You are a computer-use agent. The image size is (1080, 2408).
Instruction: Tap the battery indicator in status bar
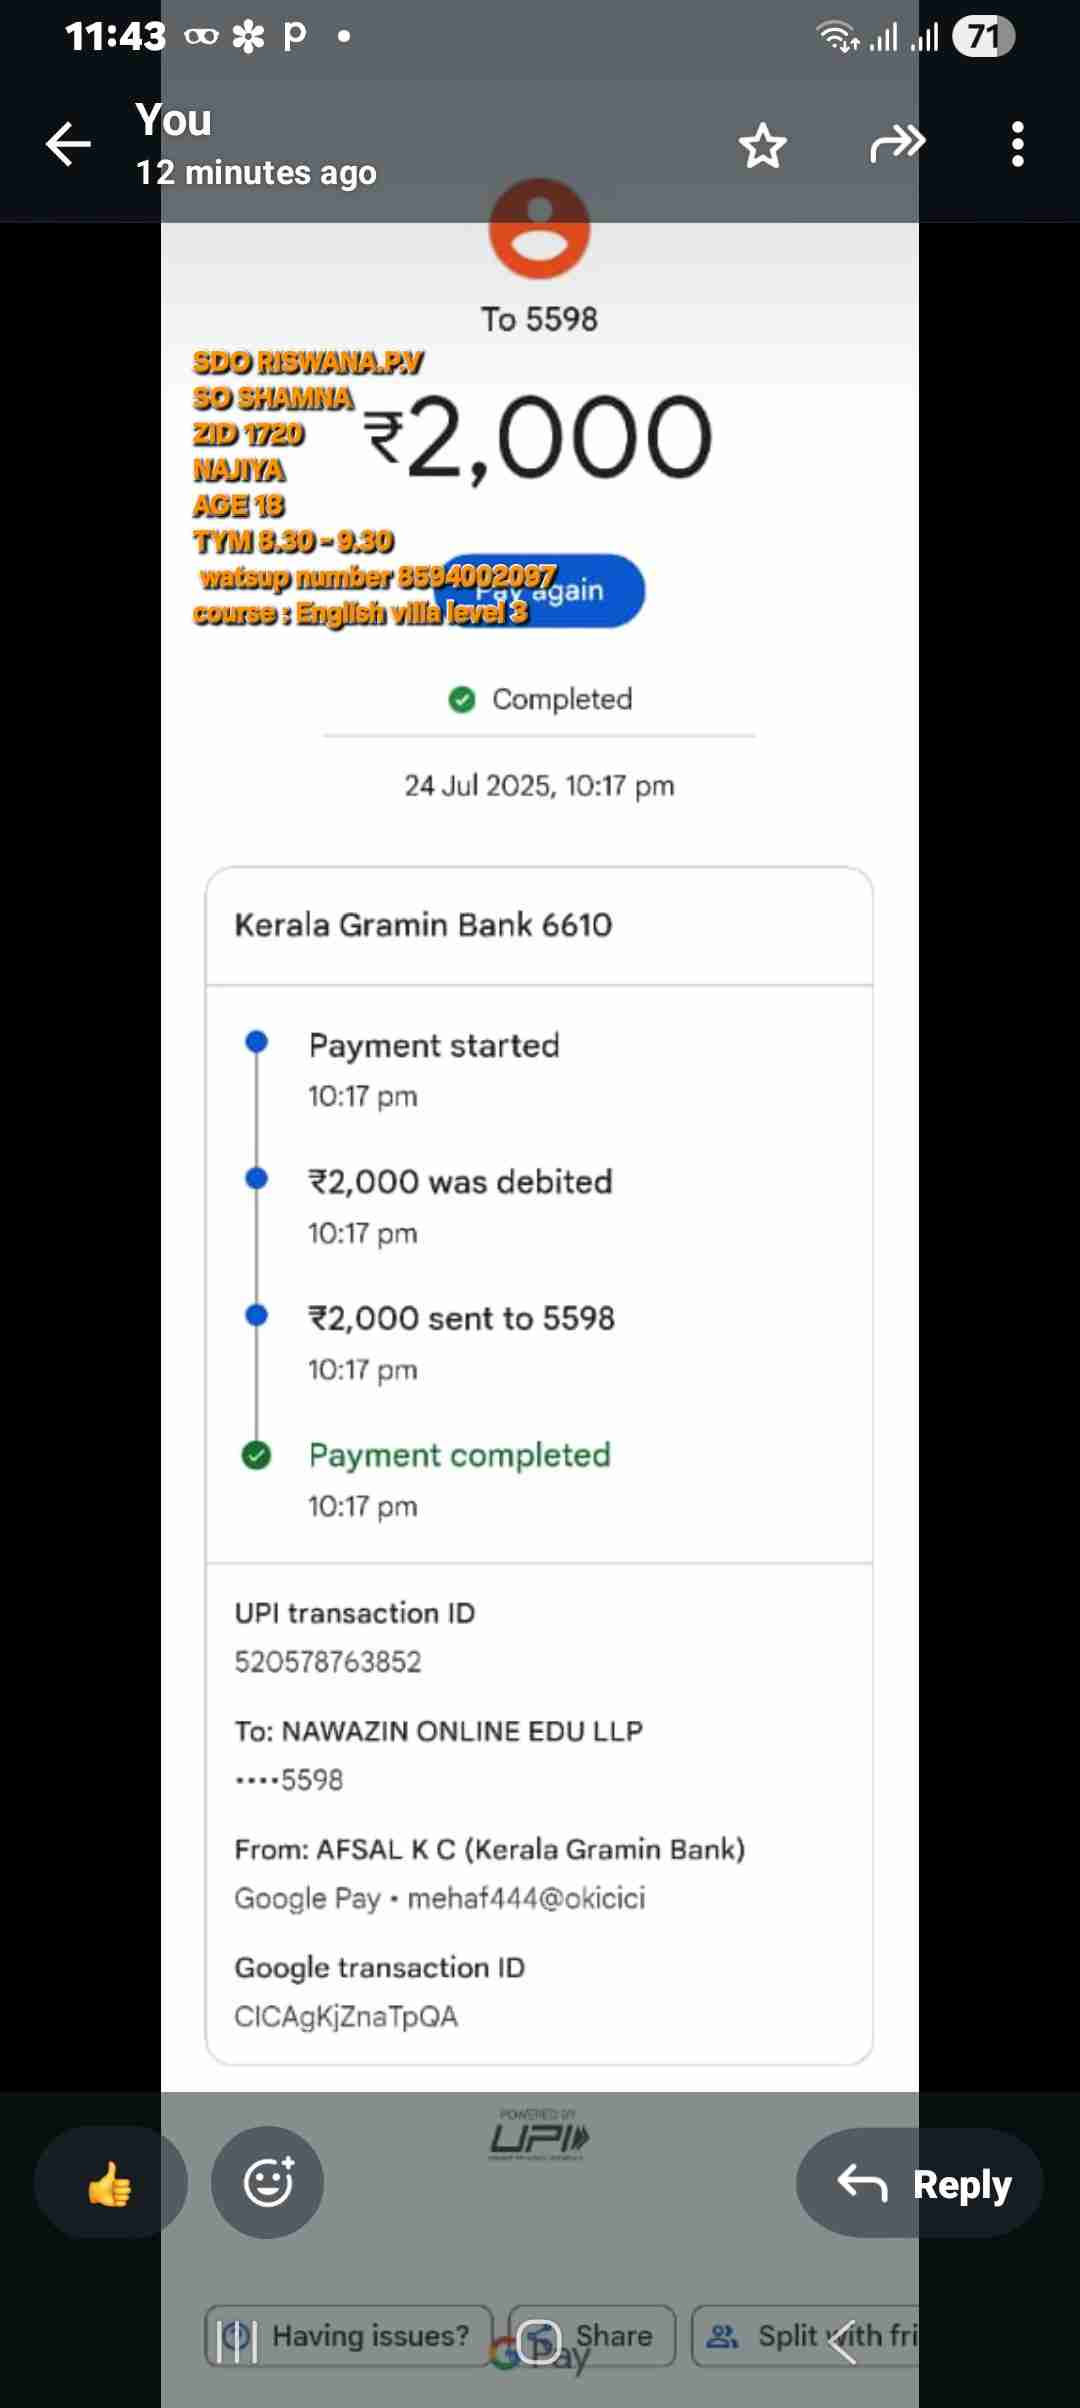pyautogui.click(x=983, y=37)
